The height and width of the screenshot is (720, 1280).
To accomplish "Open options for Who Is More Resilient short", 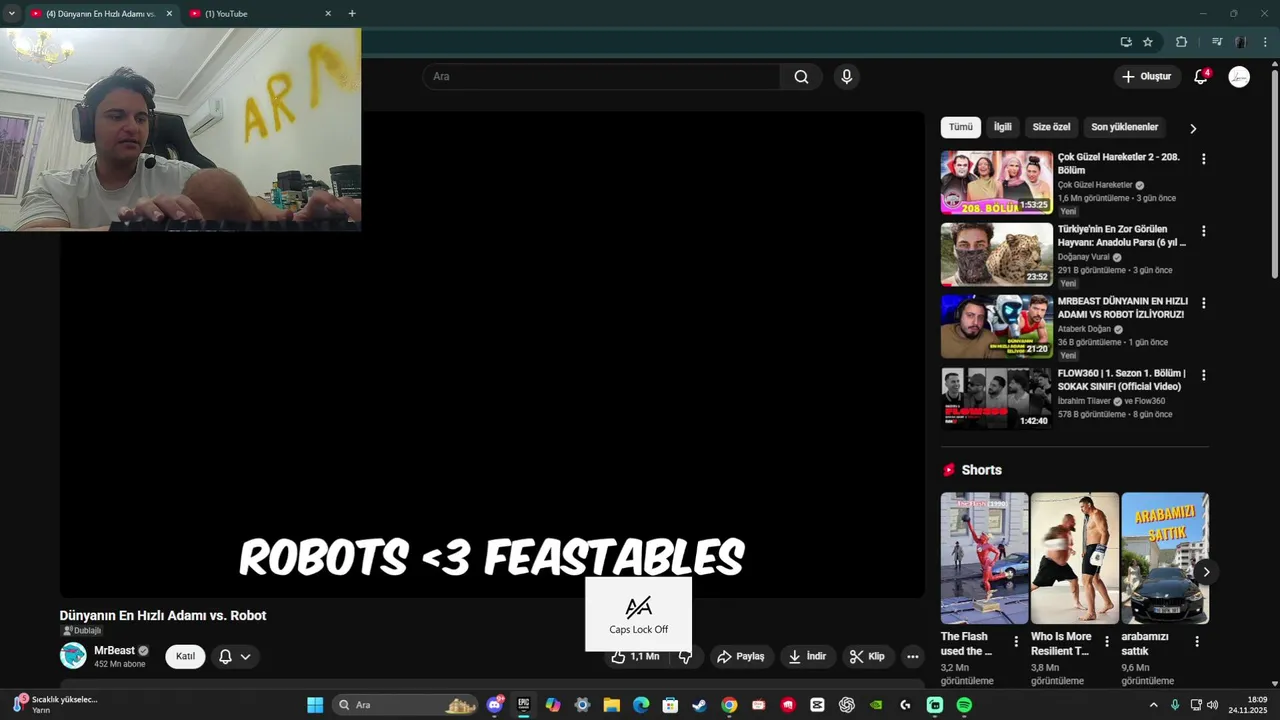I will [1106, 642].
